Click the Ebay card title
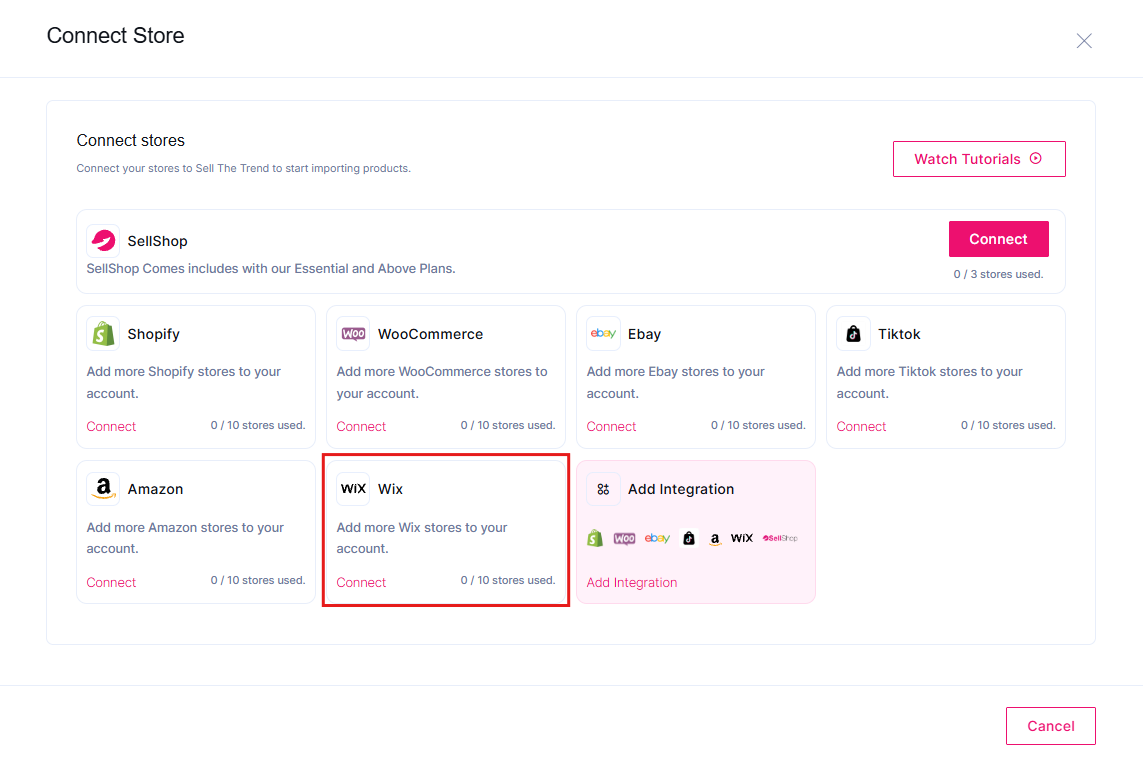The width and height of the screenshot is (1143, 765). pos(644,334)
